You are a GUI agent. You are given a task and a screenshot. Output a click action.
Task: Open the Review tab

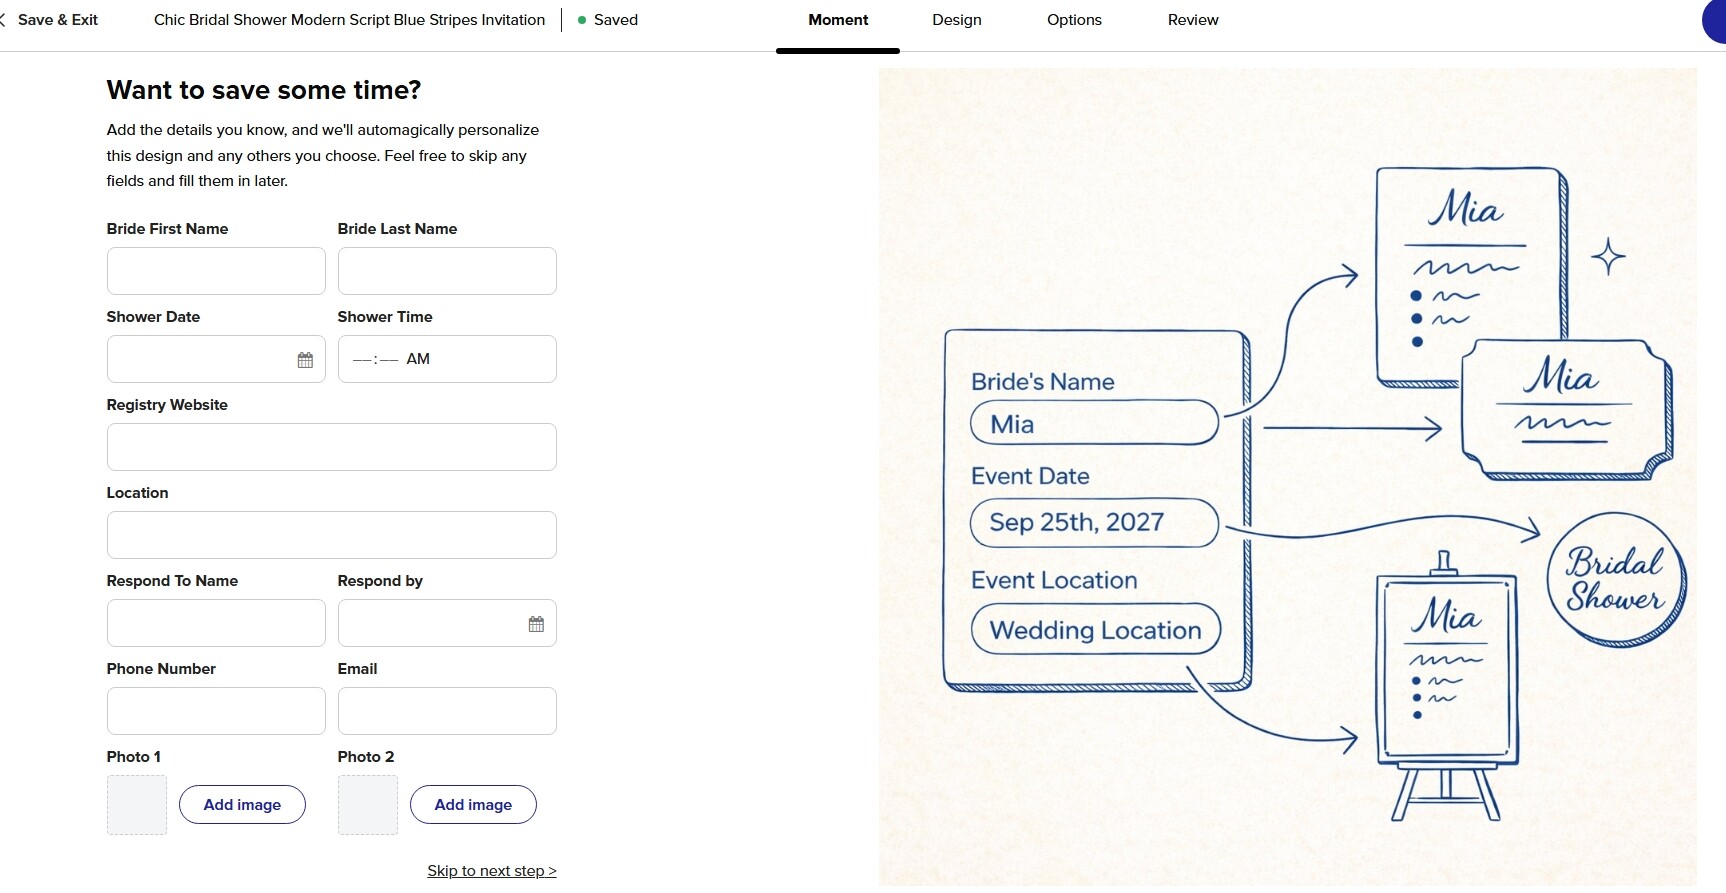[x=1193, y=20]
